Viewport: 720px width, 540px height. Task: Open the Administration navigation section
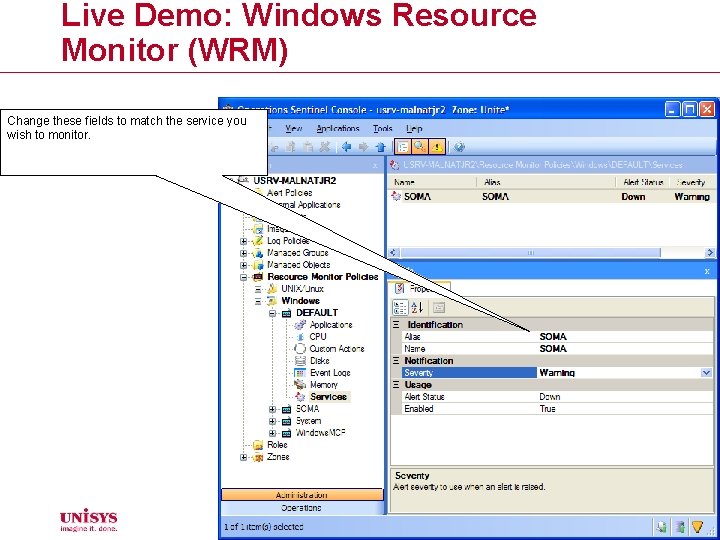point(302,495)
